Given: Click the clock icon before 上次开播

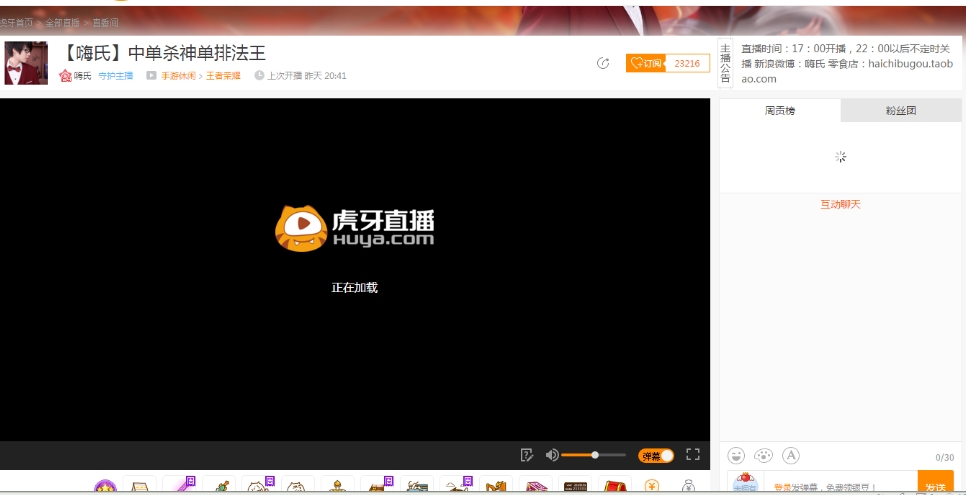Looking at the screenshot, I should click(x=259, y=75).
